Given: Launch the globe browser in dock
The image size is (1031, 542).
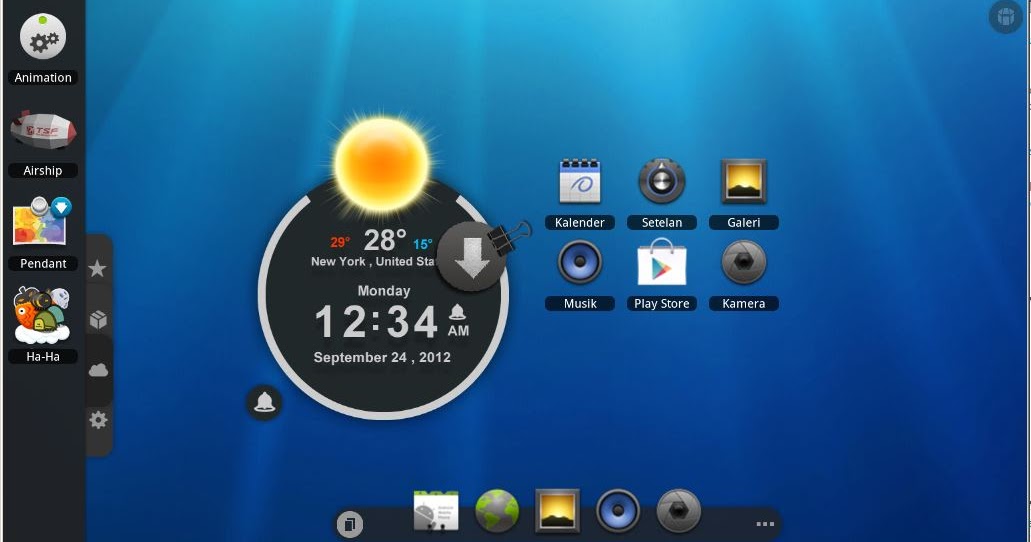Looking at the screenshot, I should coord(497,510).
